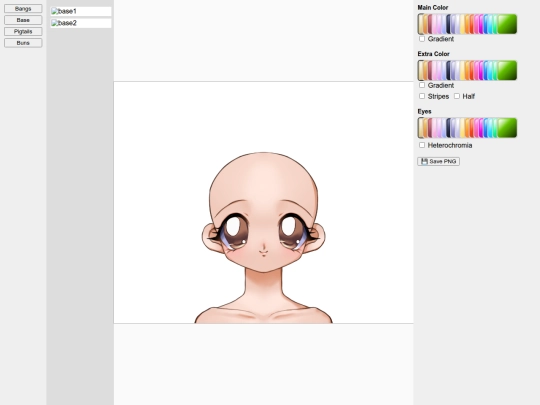
Task: Choose the navy swatch in Extra Color
Action: (x=448, y=70)
